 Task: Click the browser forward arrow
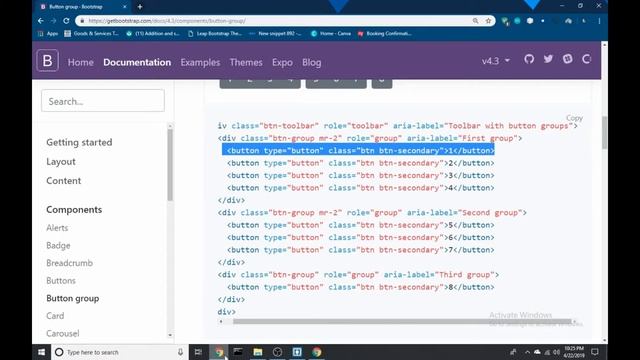(x=53, y=20)
